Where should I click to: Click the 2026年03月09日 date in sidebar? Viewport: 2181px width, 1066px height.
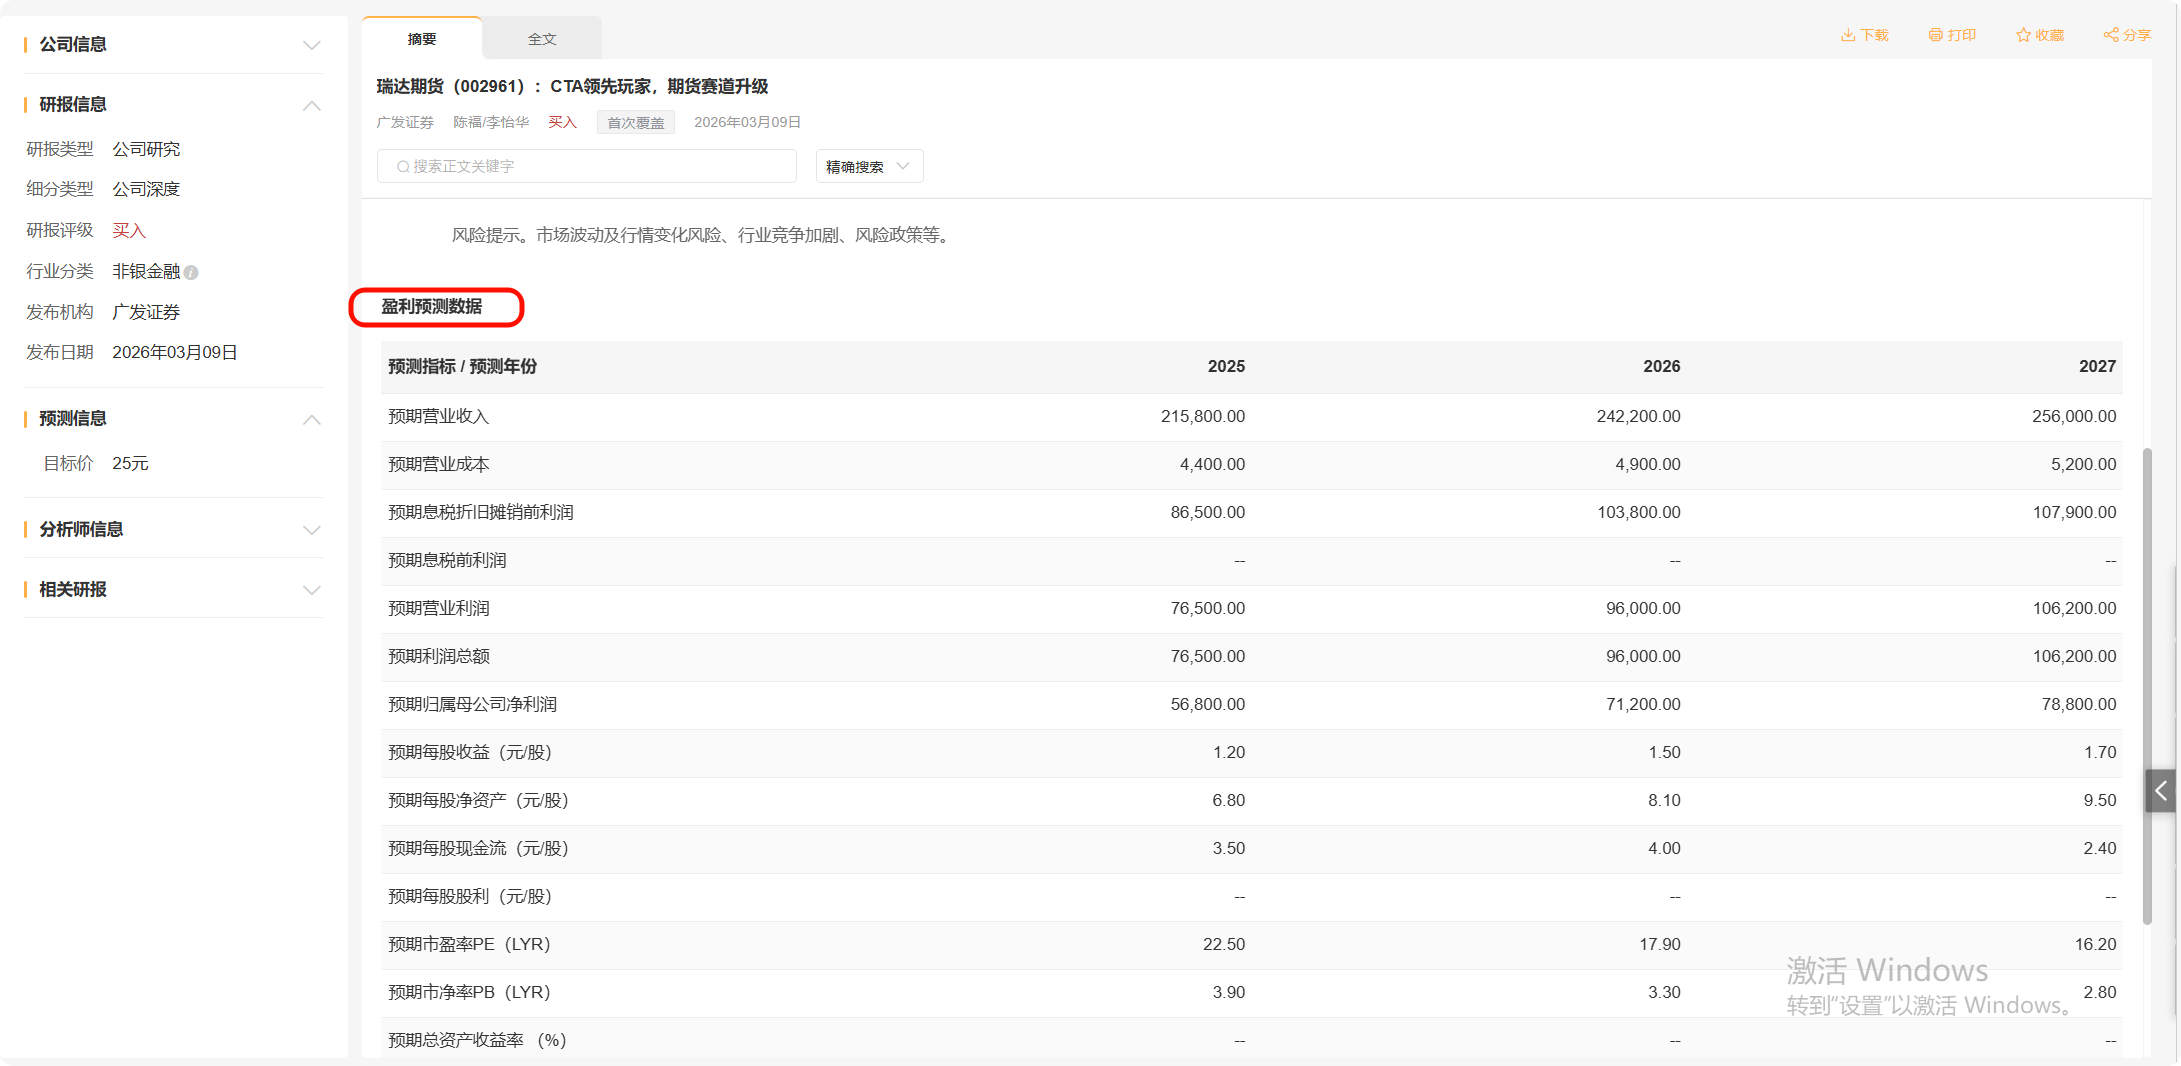(175, 352)
